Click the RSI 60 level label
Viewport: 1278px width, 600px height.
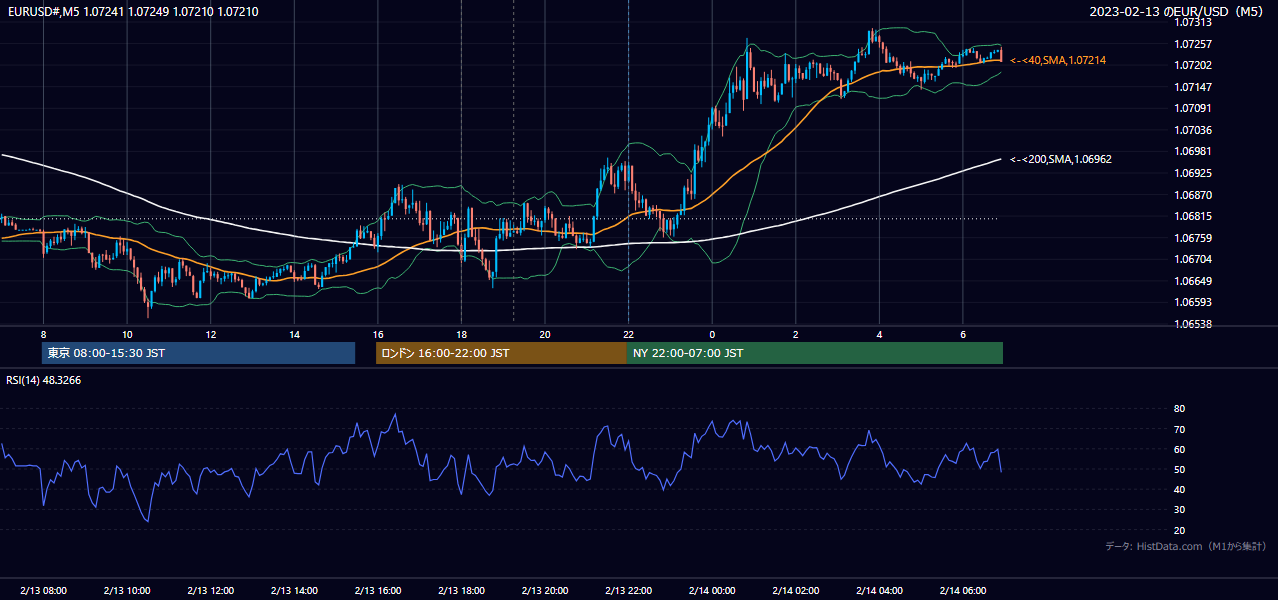[x=1179, y=449]
